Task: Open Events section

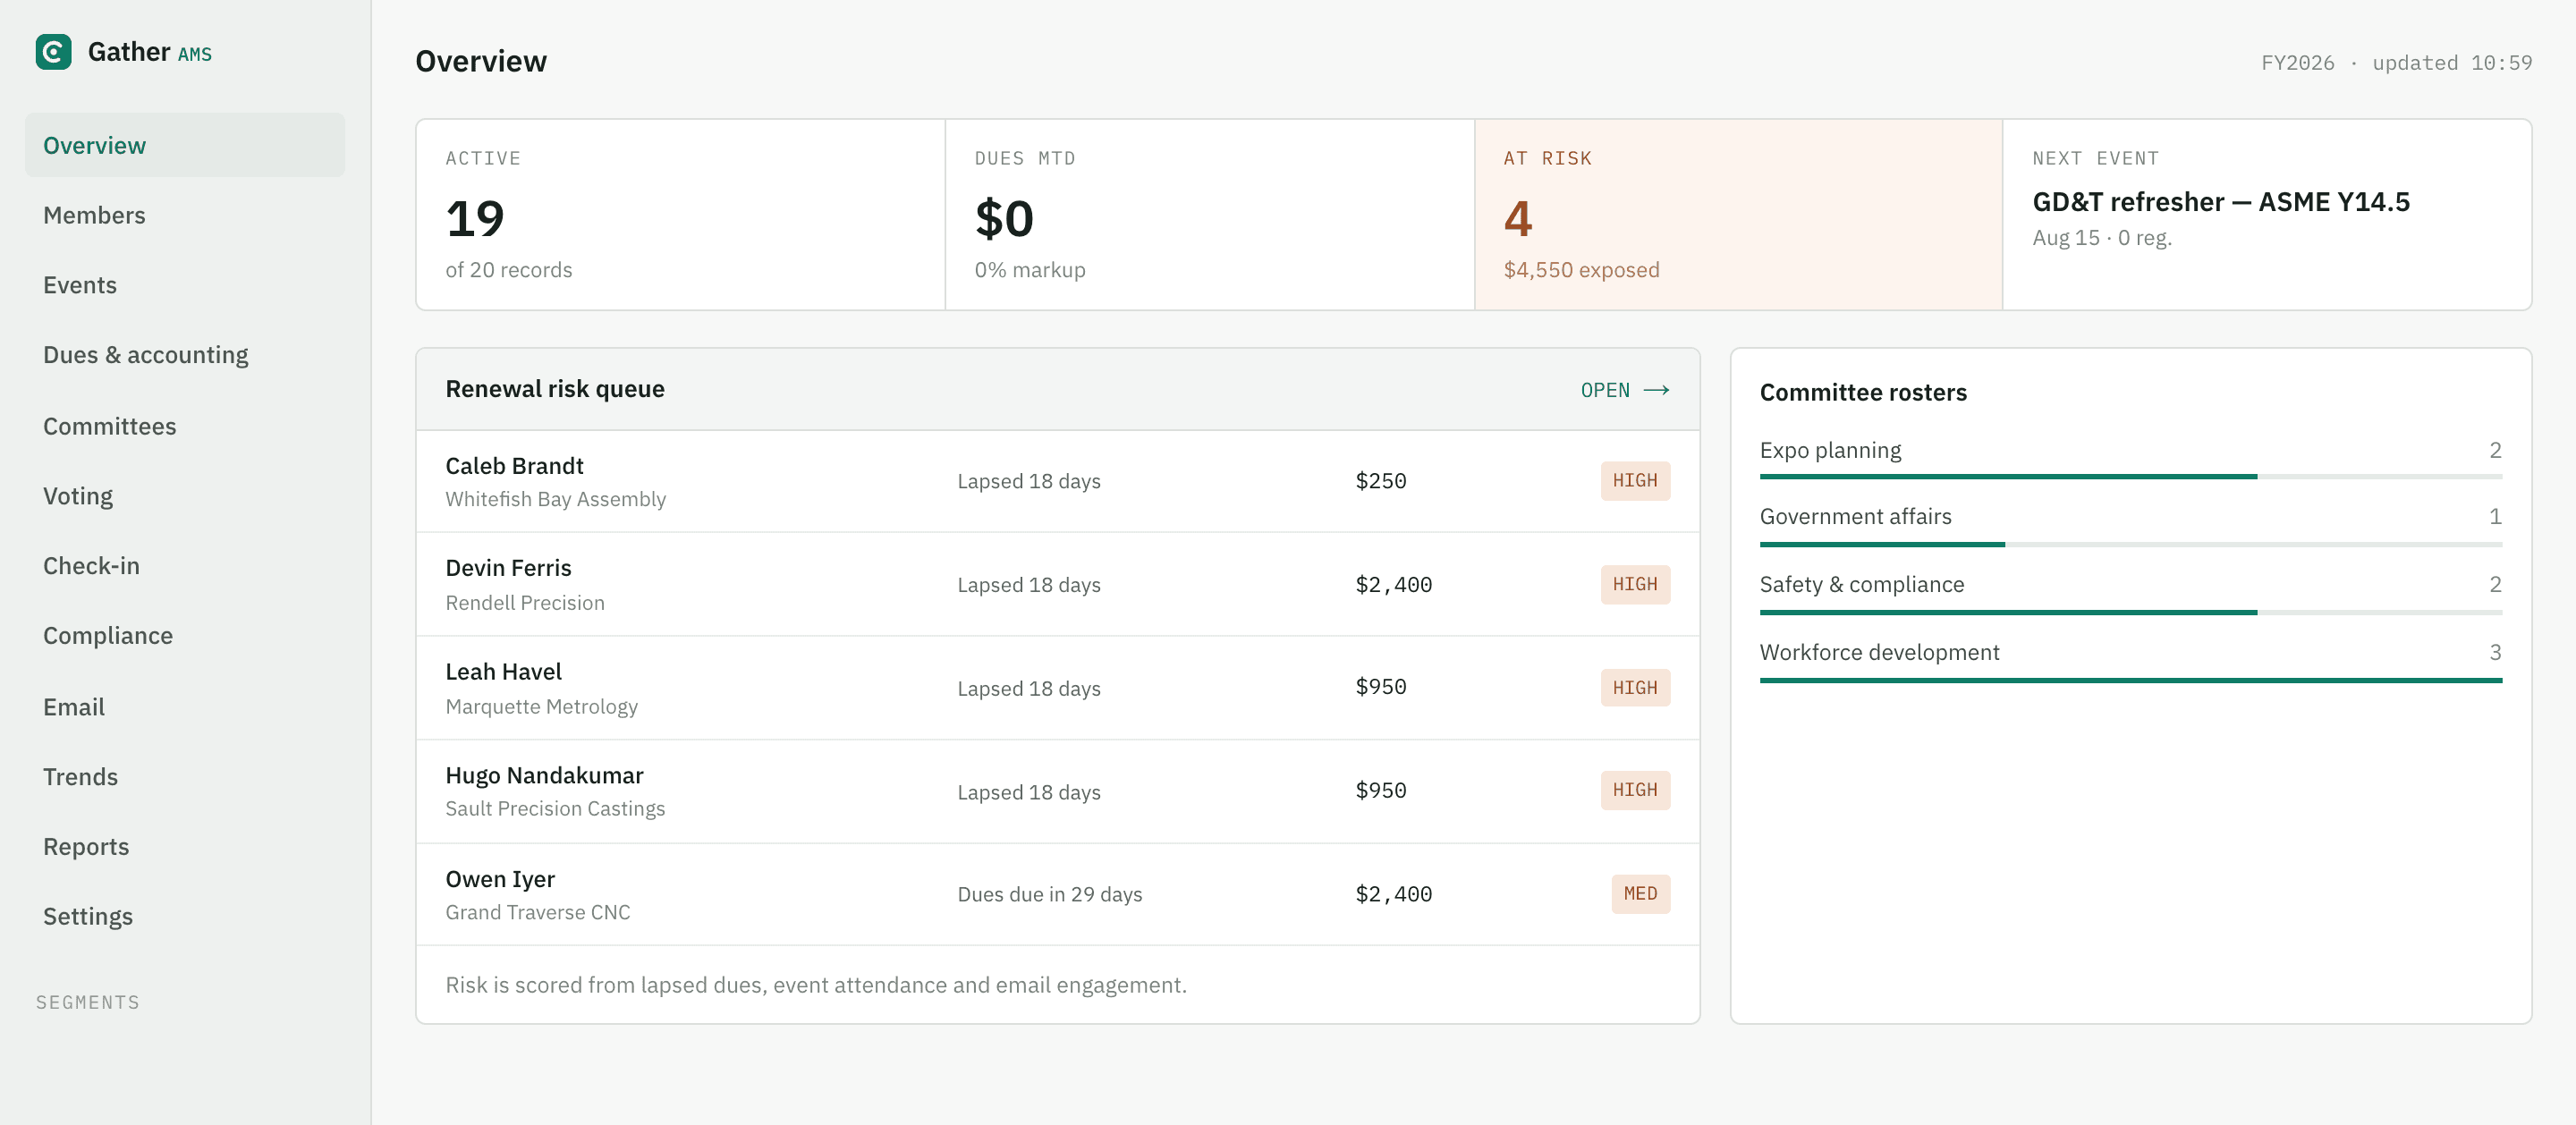Action: click(185, 285)
